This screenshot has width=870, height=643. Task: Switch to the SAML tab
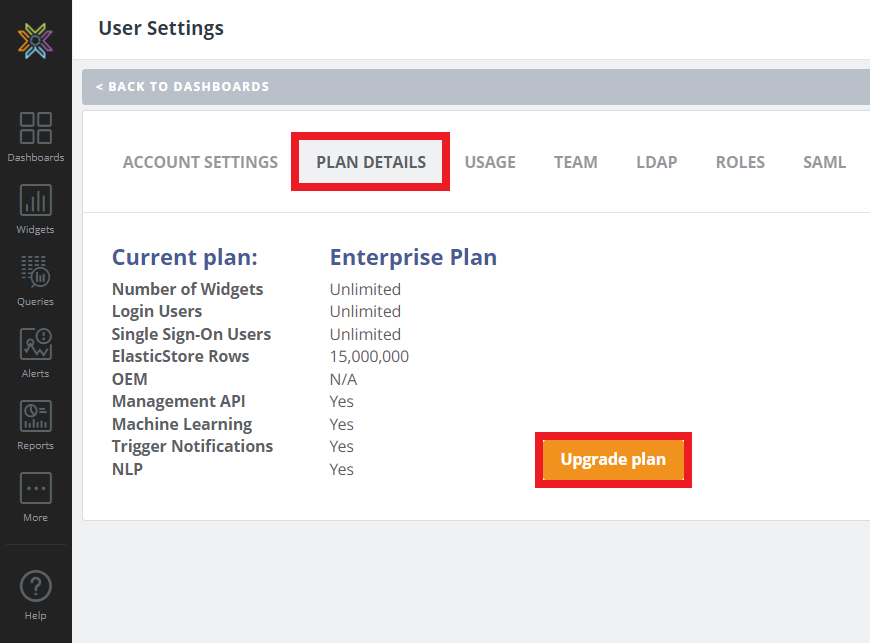(x=824, y=162)
